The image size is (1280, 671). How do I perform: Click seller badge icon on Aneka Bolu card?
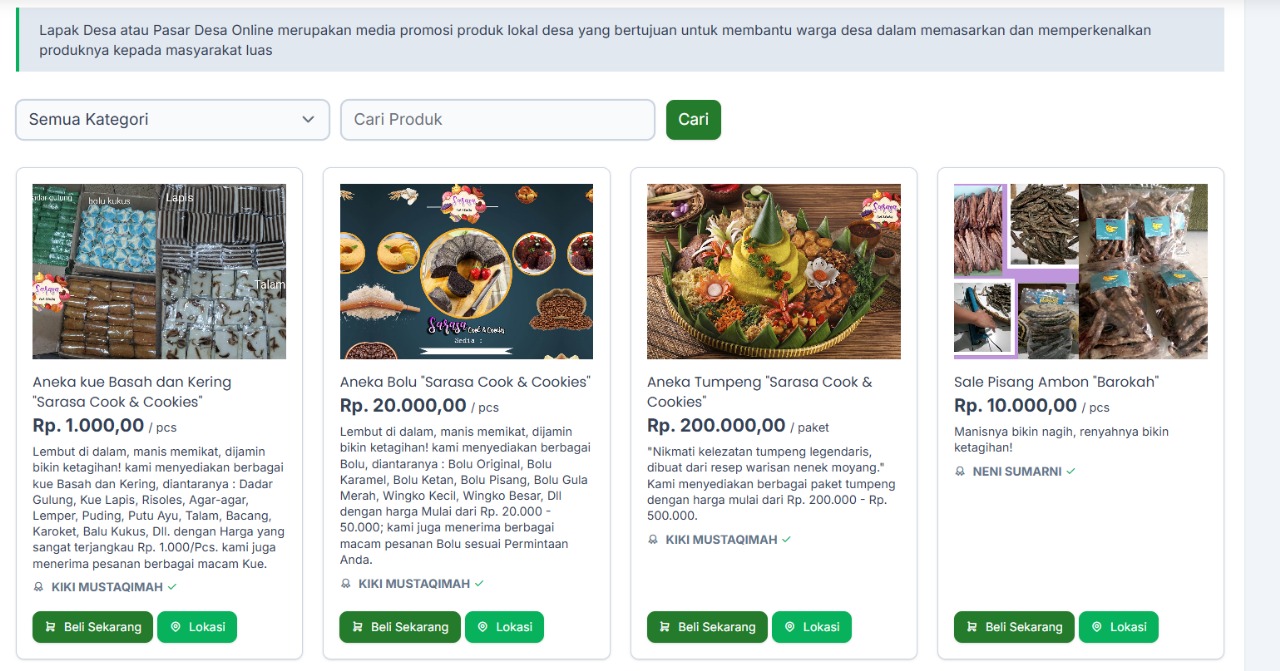346,584
